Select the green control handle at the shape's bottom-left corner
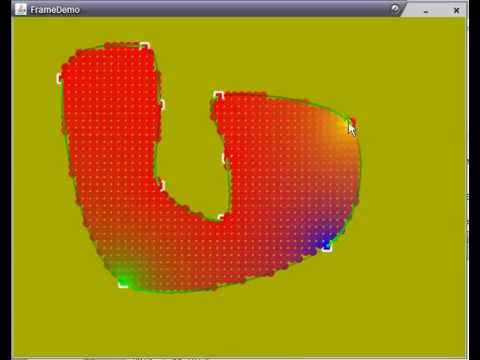Screen dimensions: 480x360 pyautogui.click(x=123, y=283)
